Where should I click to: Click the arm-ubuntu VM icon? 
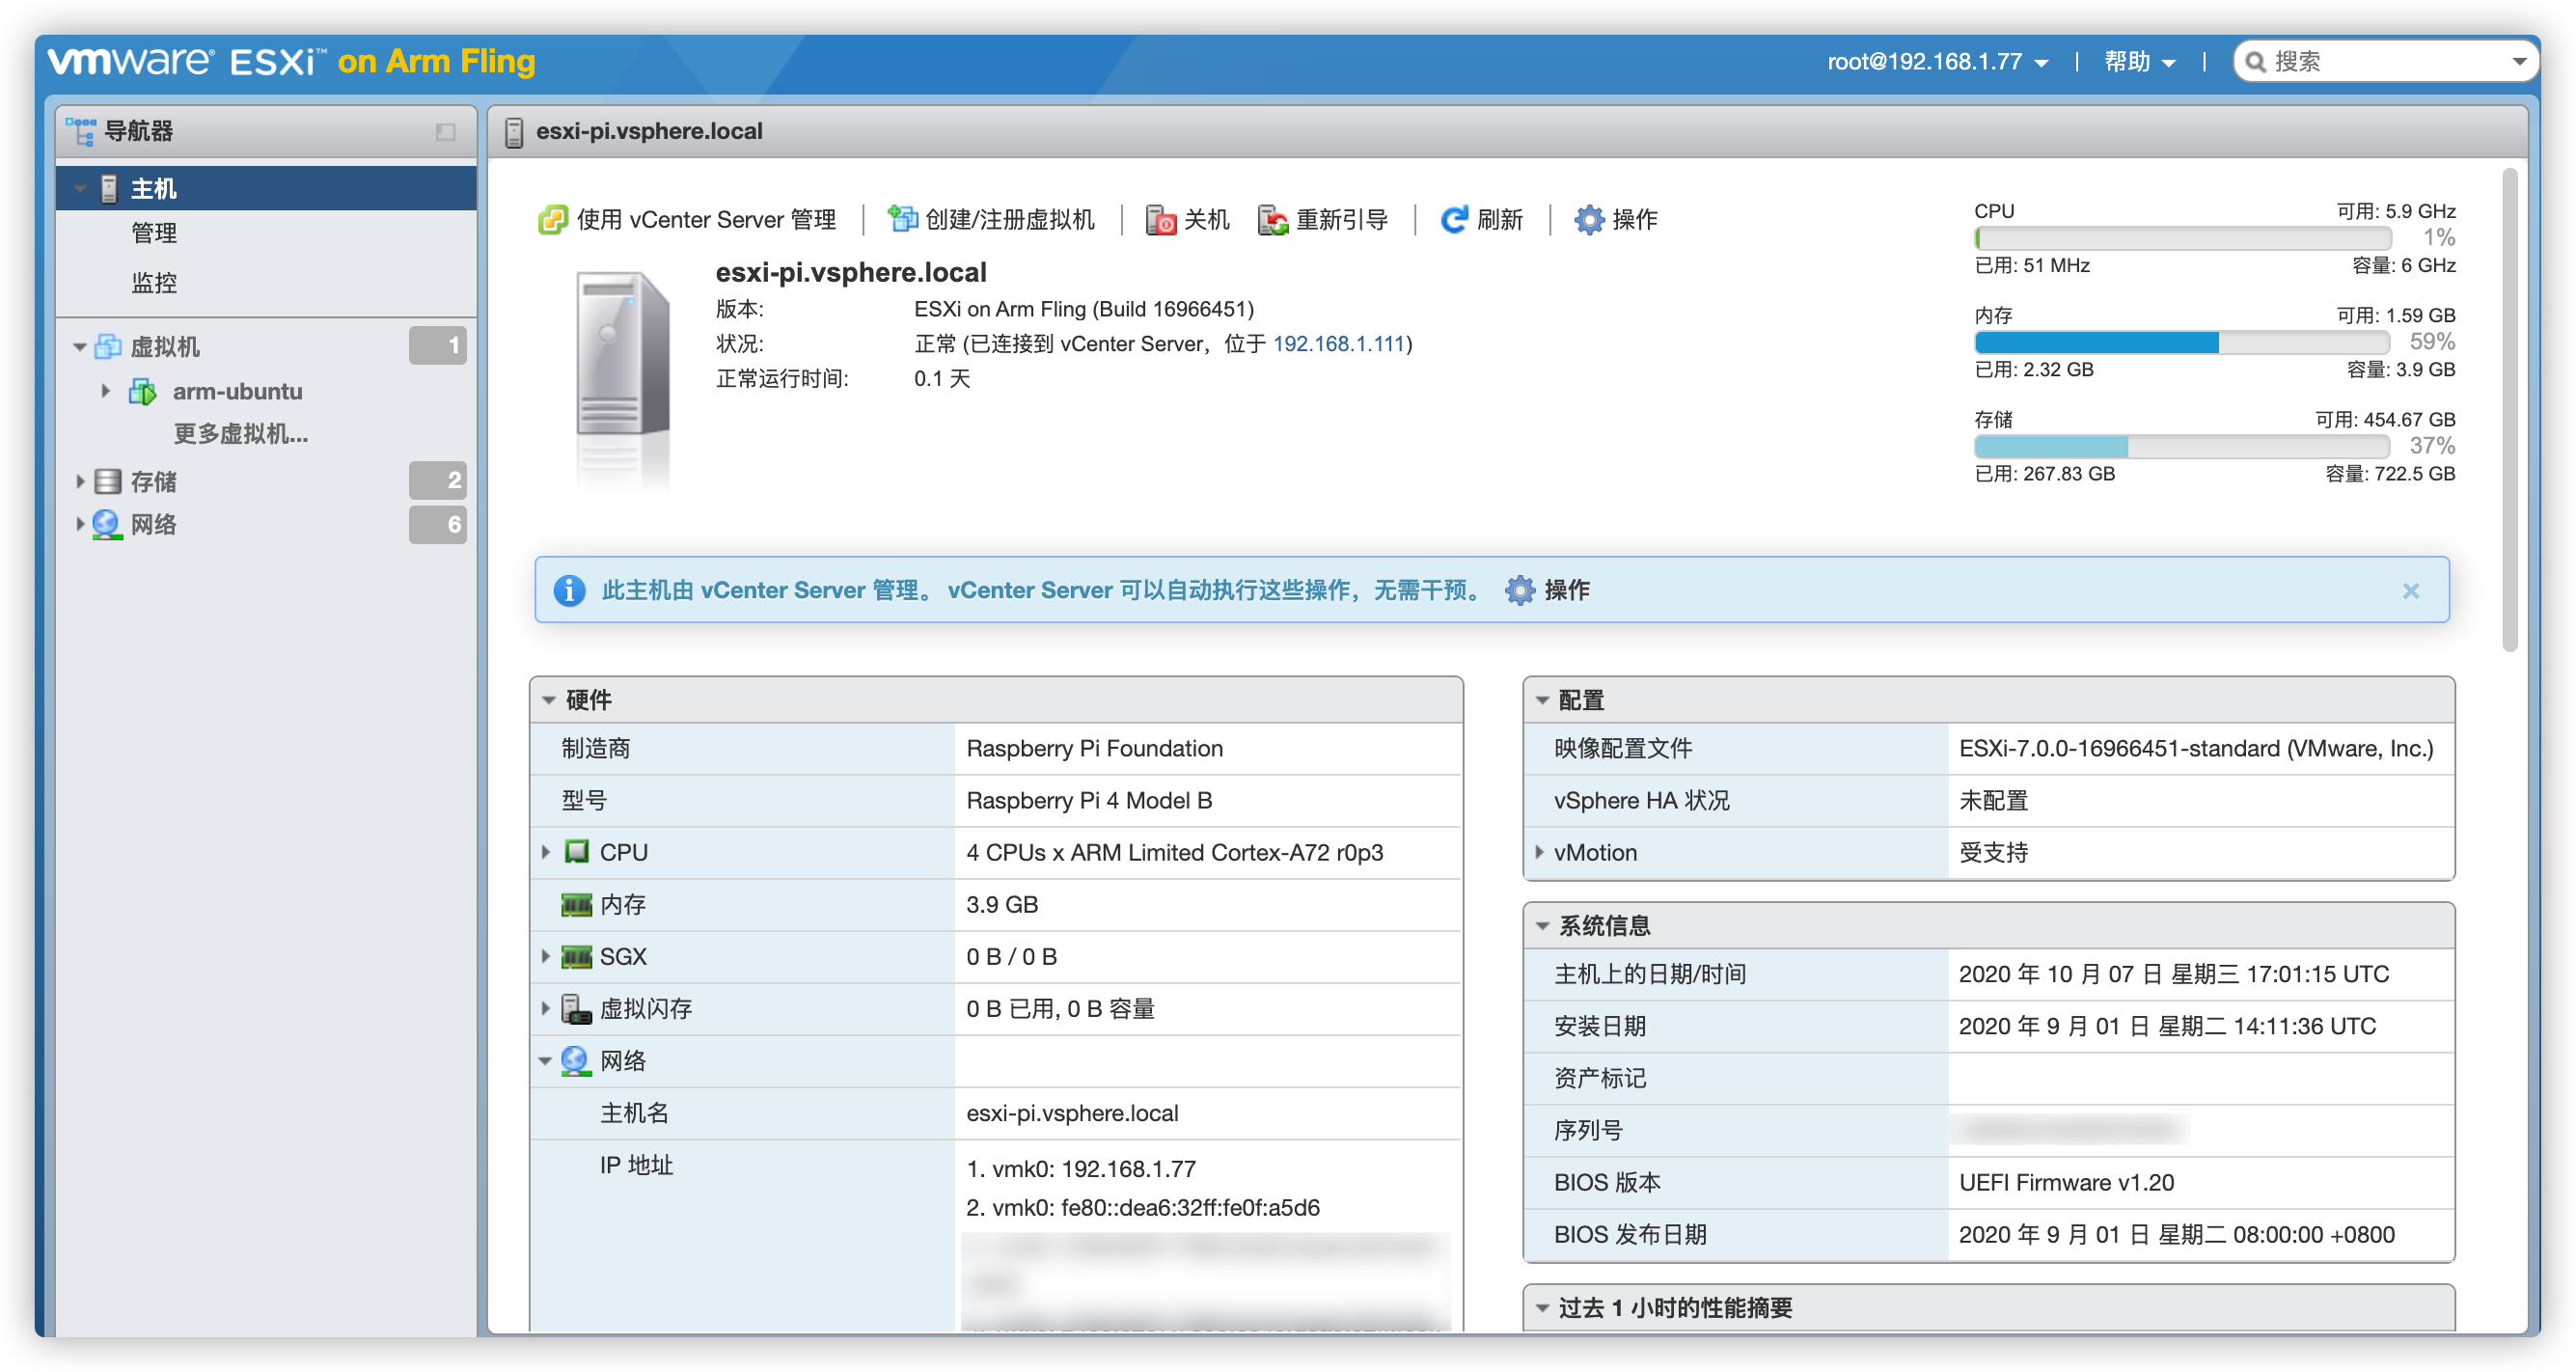[142, 391]
